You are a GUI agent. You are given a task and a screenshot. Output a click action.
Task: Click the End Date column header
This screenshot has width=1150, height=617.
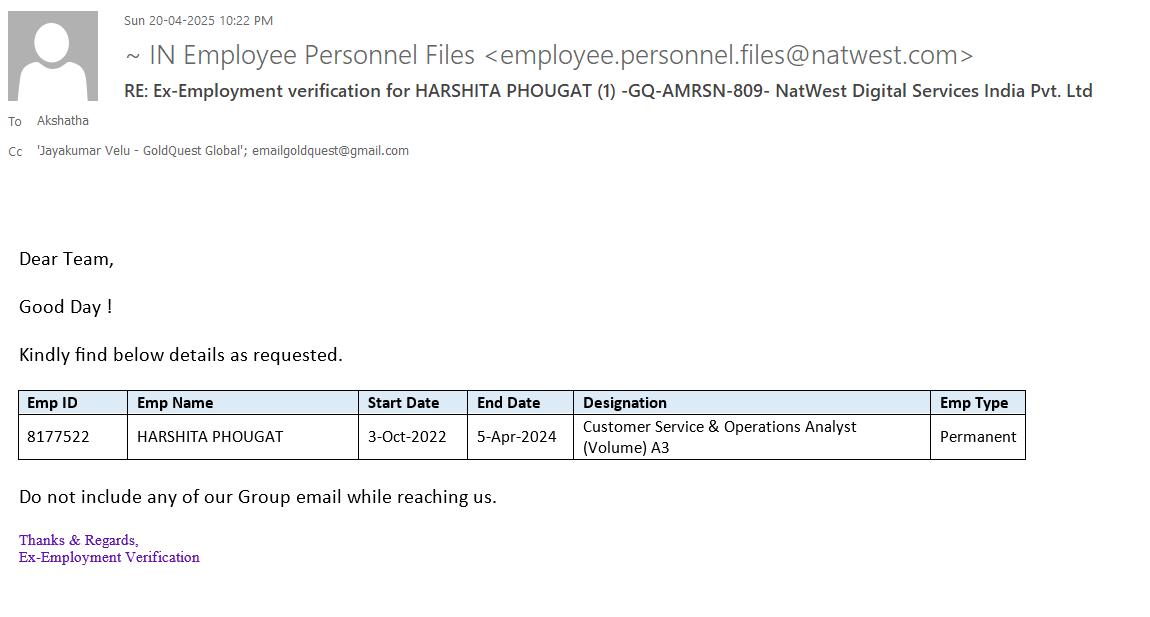(x=508, y=403)
